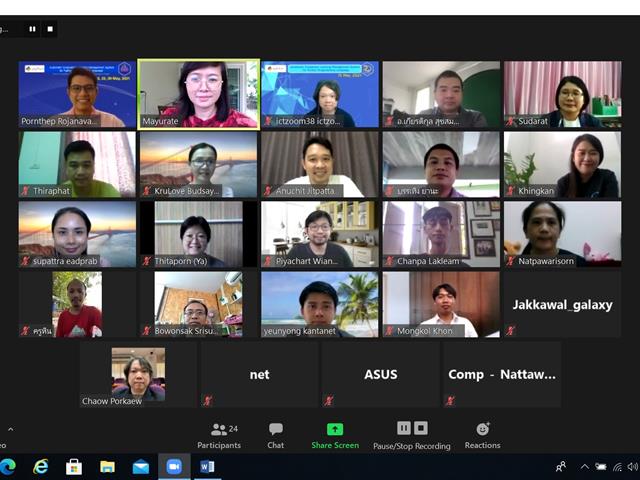Select yeunyong kantanet's video tile
640x480 pixels.
[320, 304]
